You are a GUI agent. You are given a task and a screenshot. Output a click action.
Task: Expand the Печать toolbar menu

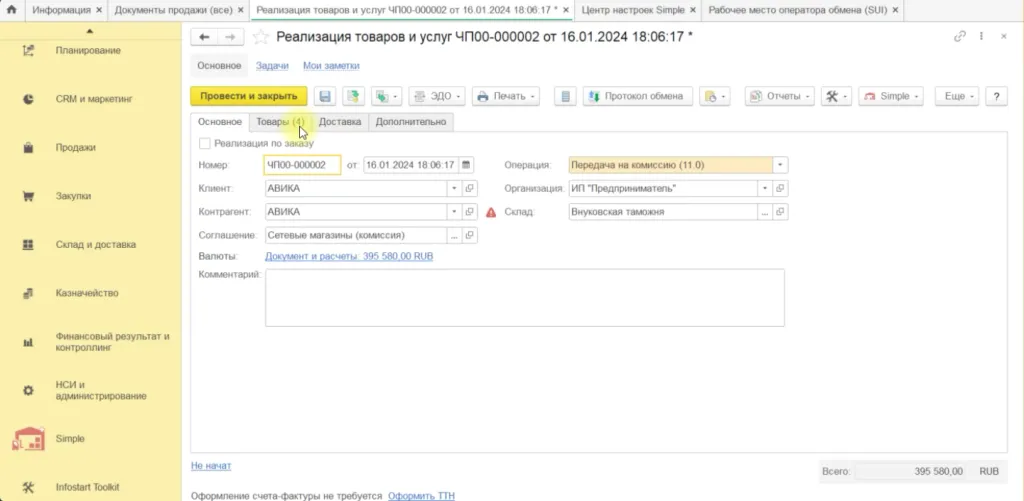505,96
